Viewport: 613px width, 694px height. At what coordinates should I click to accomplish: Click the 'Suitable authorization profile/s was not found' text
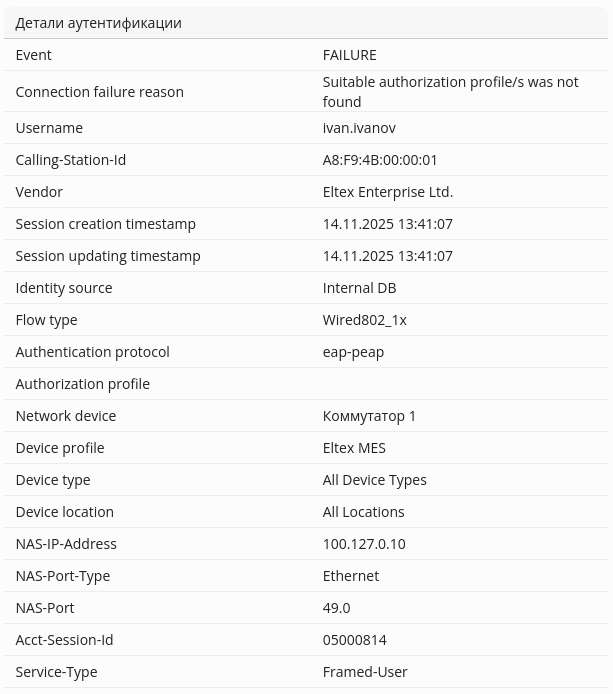click(x=450, y=92)
